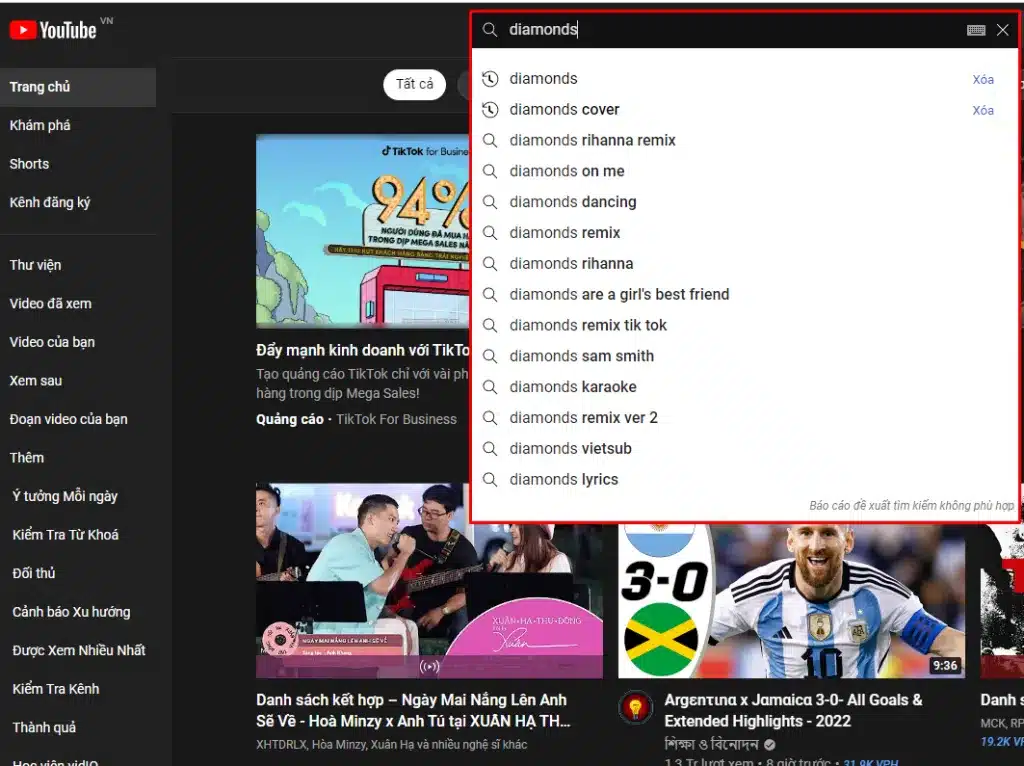Open Argentina x Jamaica 3-0 video thumbnail
1024x766 pixels.
tap(792, 600)
